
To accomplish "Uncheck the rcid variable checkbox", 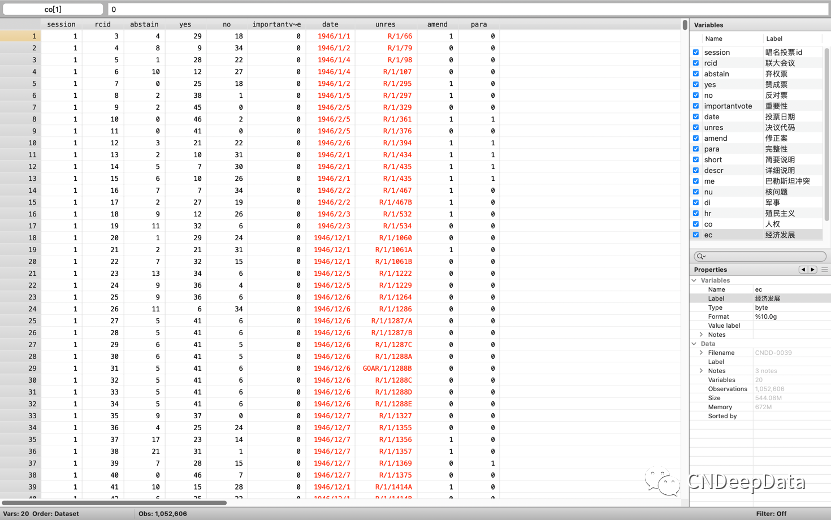I will pos(696,63).
